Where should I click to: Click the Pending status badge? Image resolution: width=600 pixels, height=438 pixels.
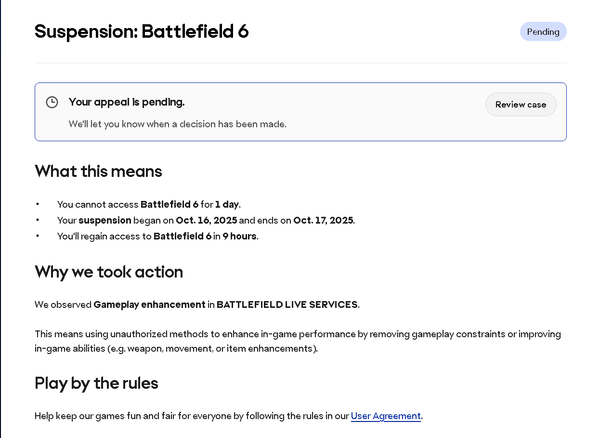[x=543, y=31]
